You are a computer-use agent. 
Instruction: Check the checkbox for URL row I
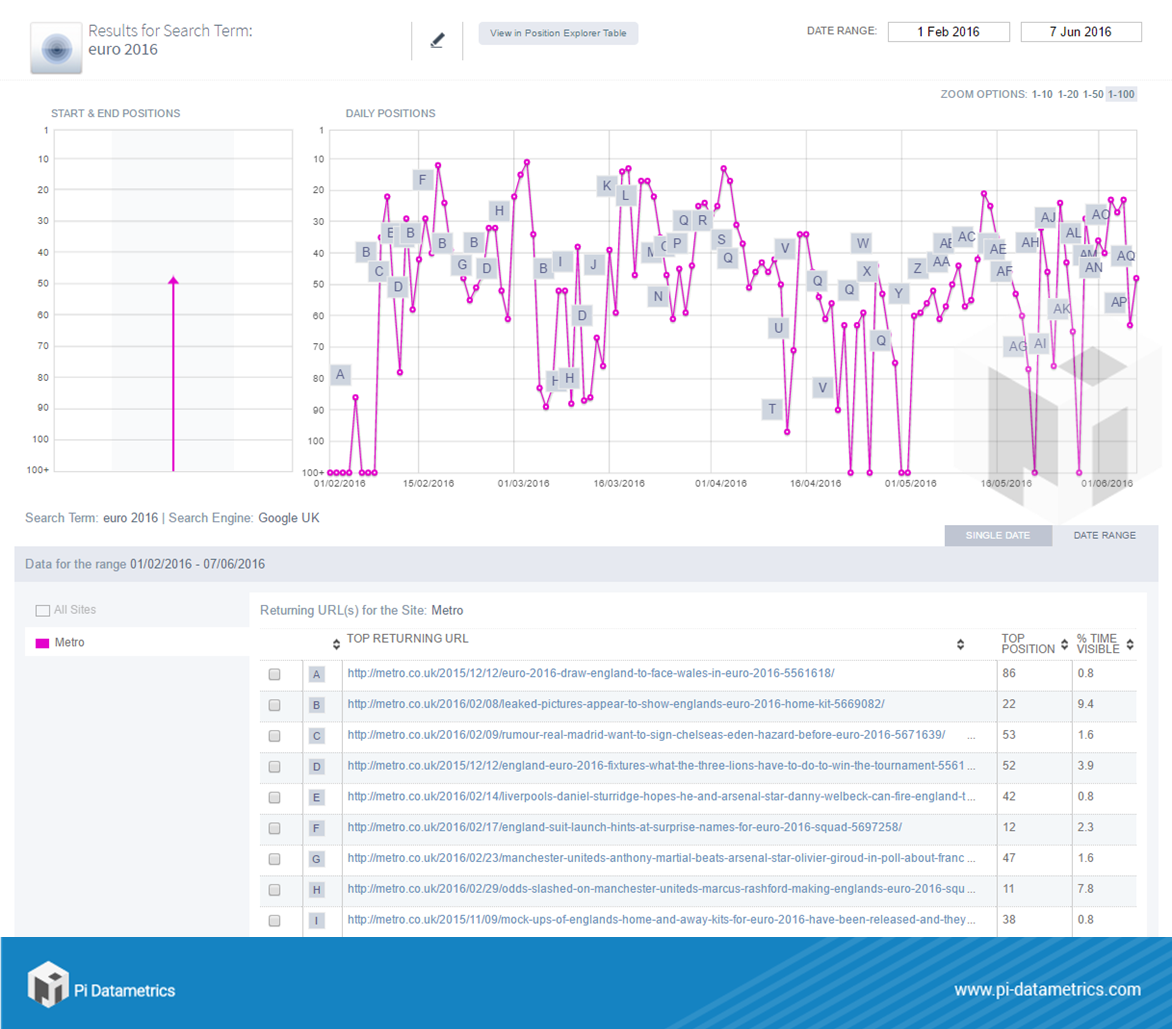pos(274,921)
